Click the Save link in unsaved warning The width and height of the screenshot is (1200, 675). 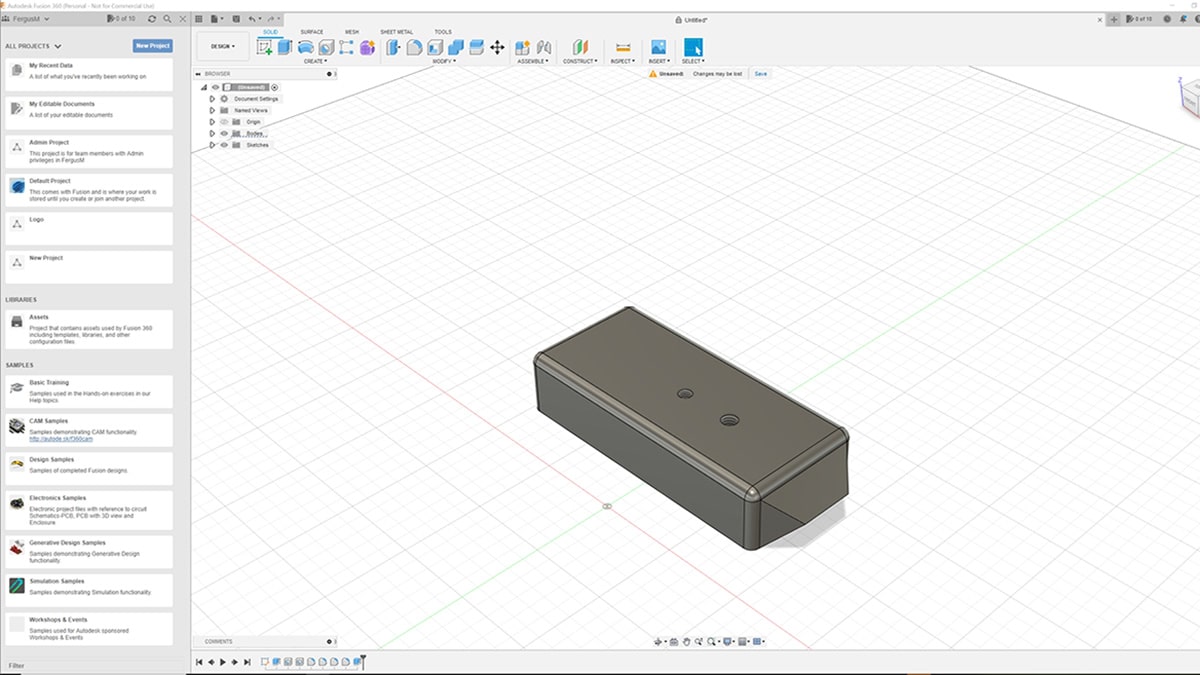(x=761, y=74)
